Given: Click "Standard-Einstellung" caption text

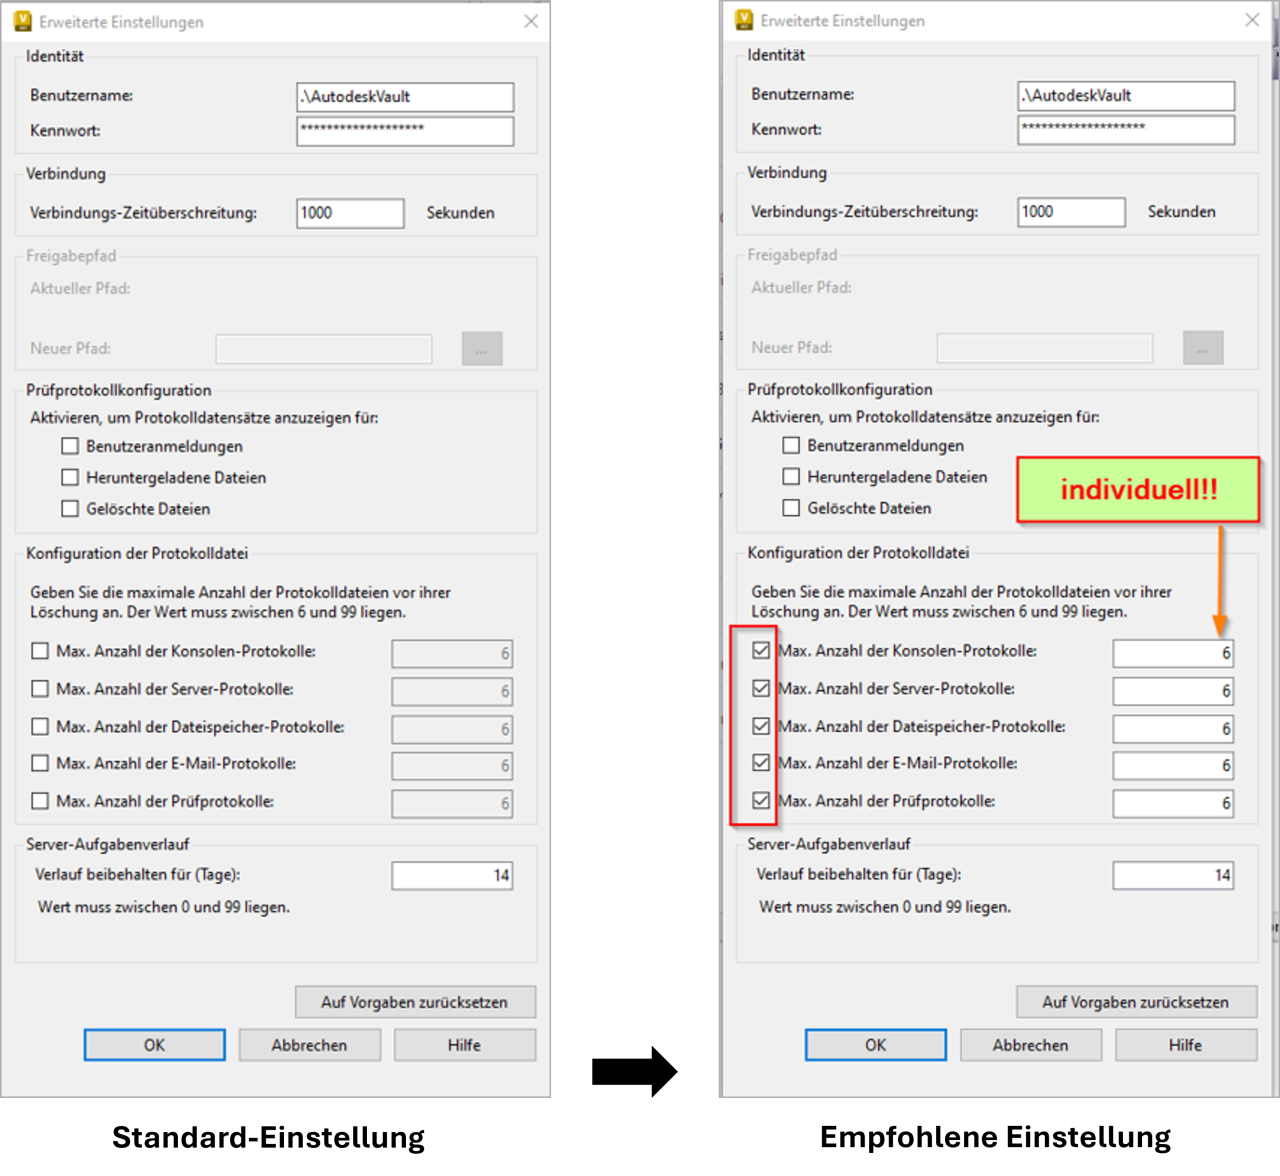Looking at the screenshot, I should click(268, 1137).
